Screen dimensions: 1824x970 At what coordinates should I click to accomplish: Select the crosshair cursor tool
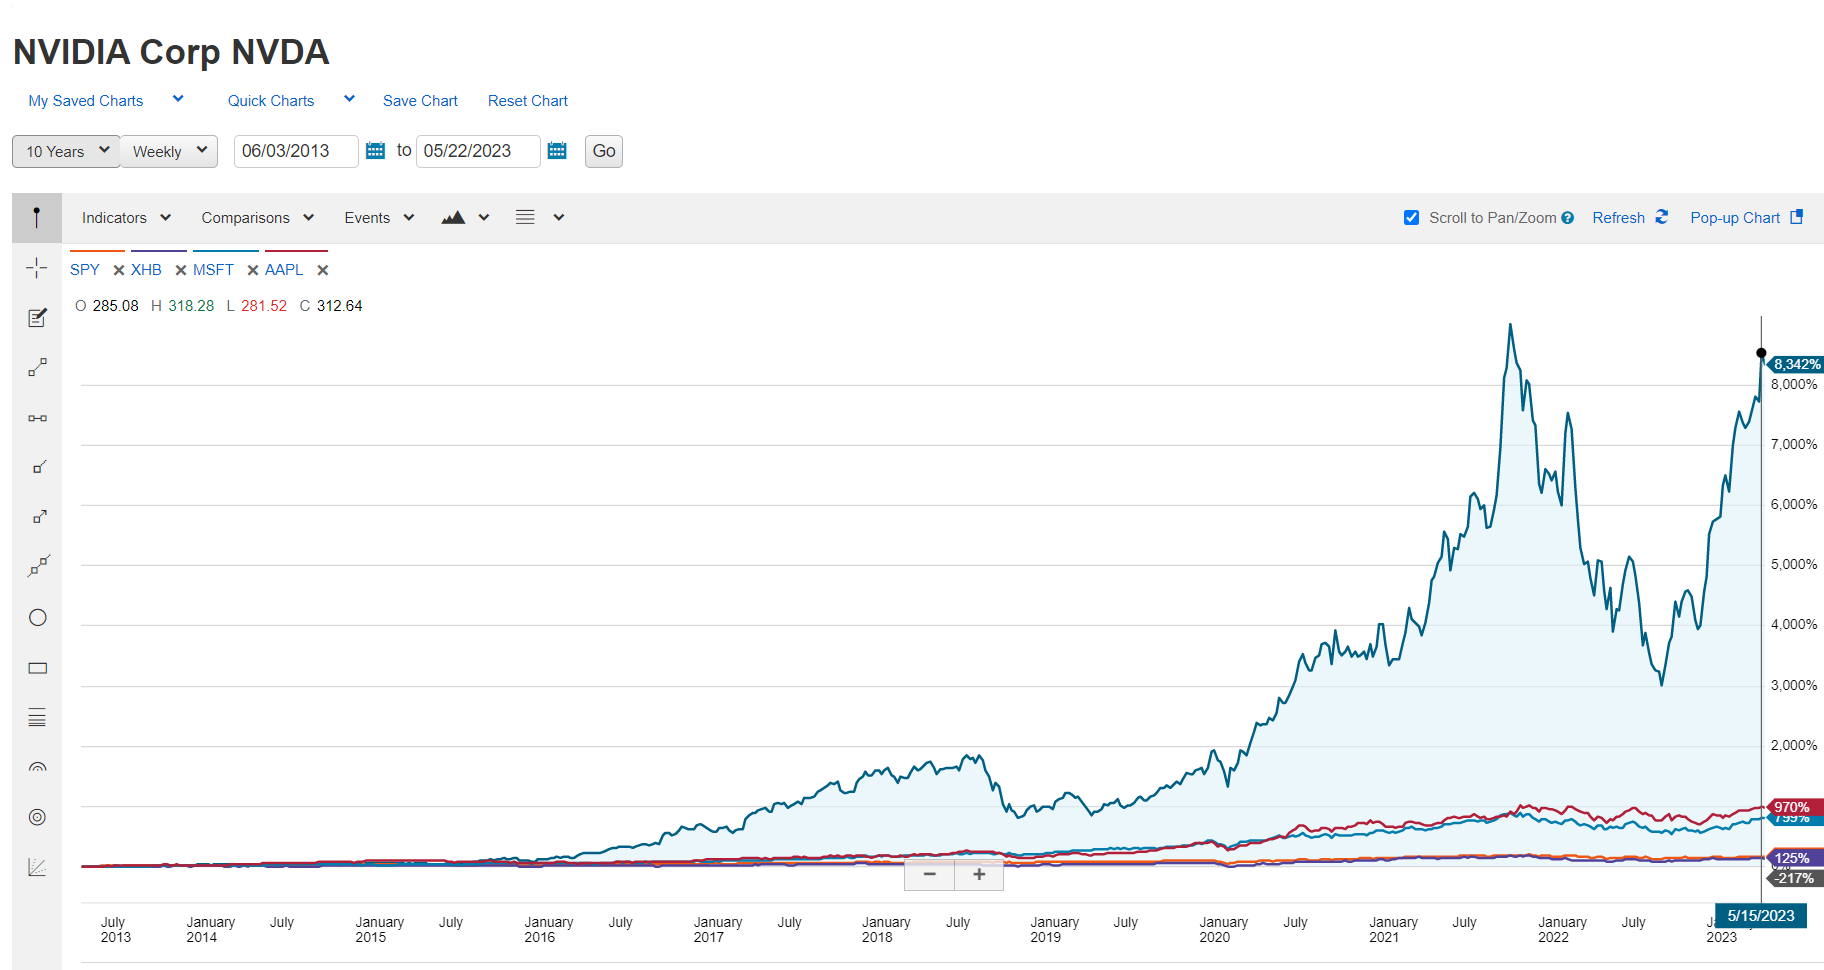pos(37,268)
